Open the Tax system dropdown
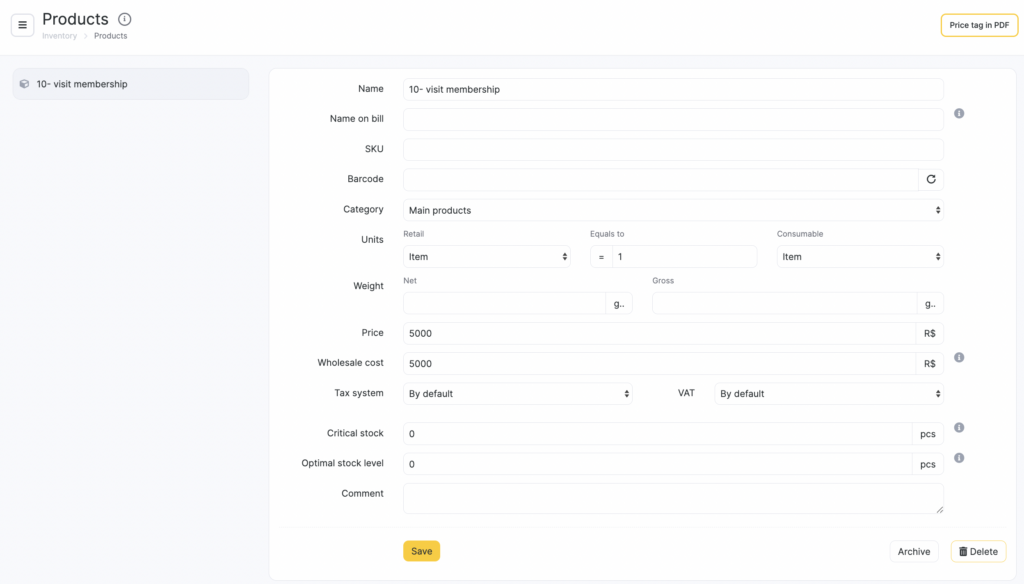The width and height of the screenshot is (1024, 584). pos(517,394)
